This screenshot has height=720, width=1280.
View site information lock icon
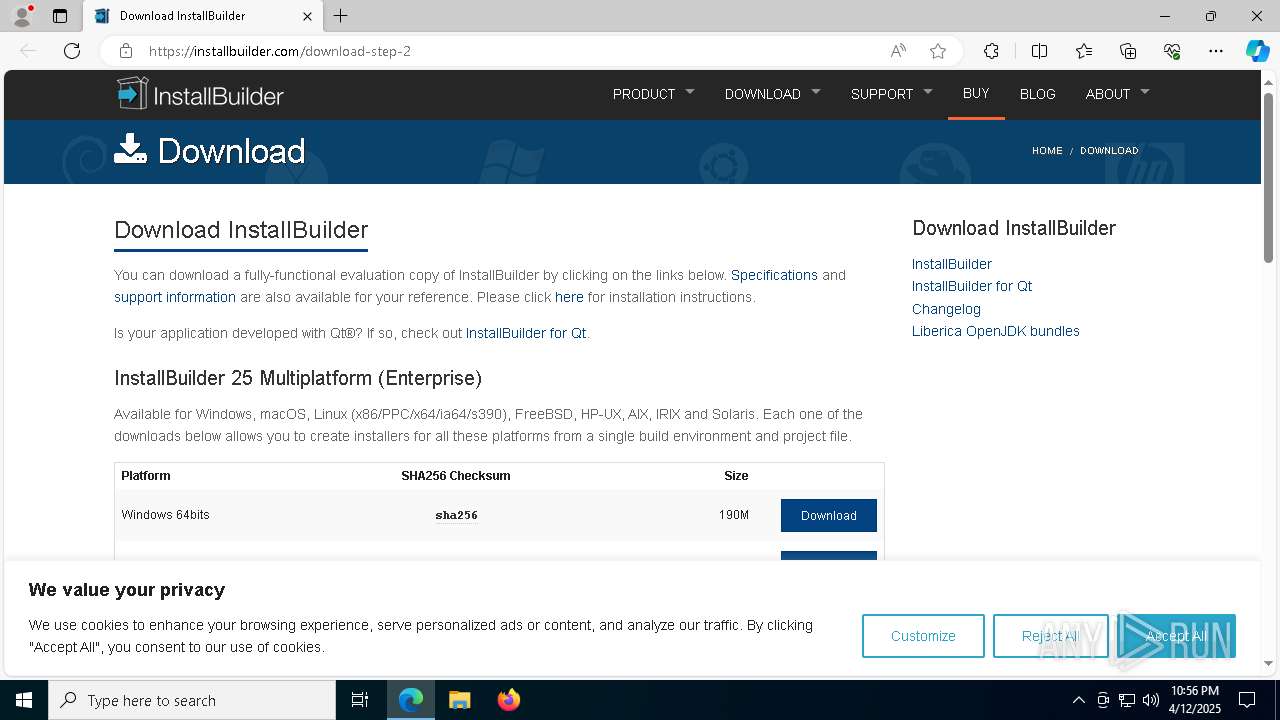pos(125,51)
